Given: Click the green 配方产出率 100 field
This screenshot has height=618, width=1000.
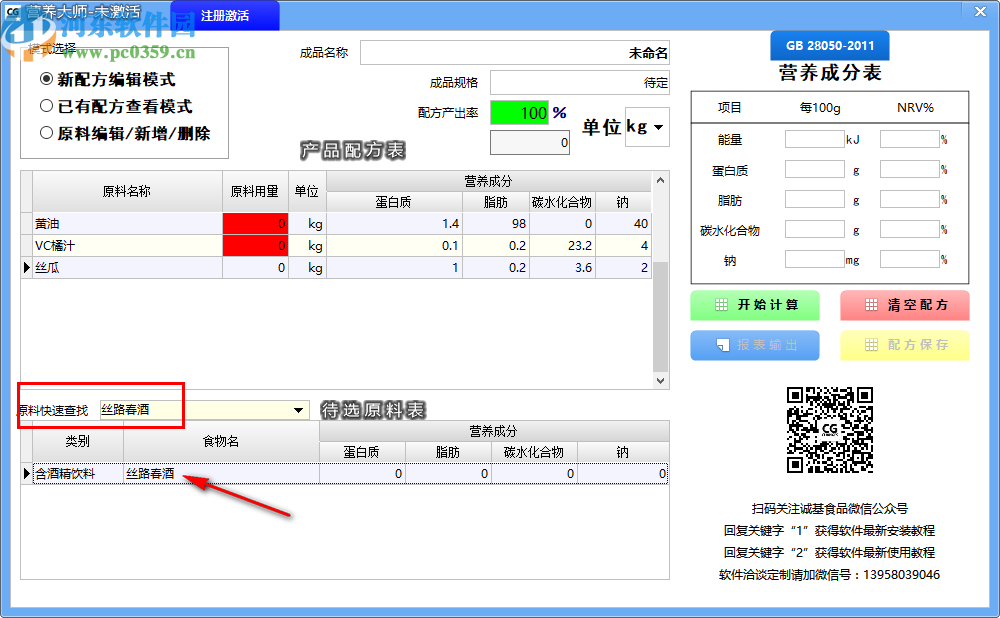Looking at the screenshot, I should (x=519, y=113).
